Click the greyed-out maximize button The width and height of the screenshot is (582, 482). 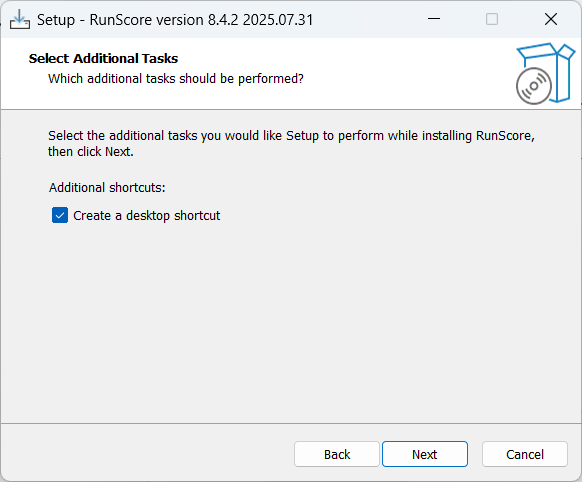pyautogui.click(x=492, y=19)
